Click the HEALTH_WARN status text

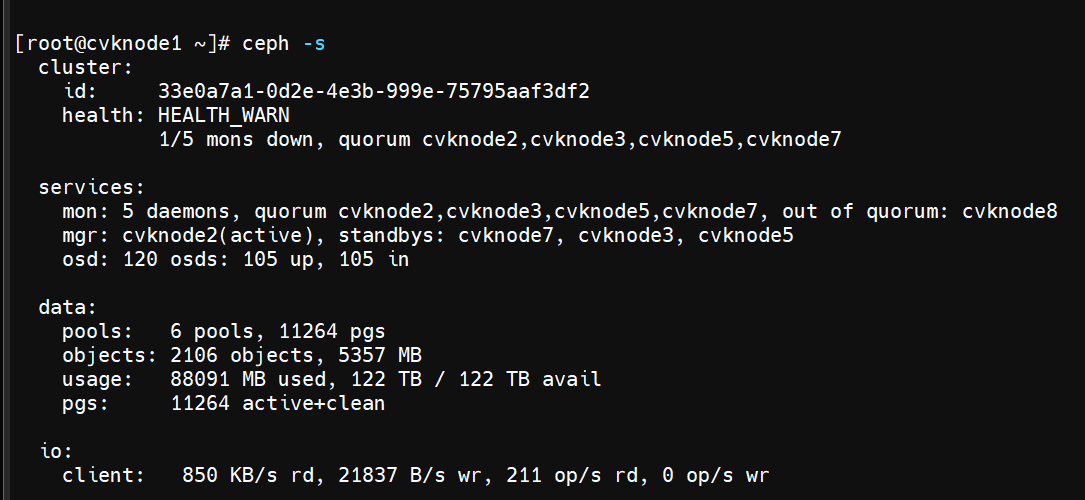tap(223, 116)
